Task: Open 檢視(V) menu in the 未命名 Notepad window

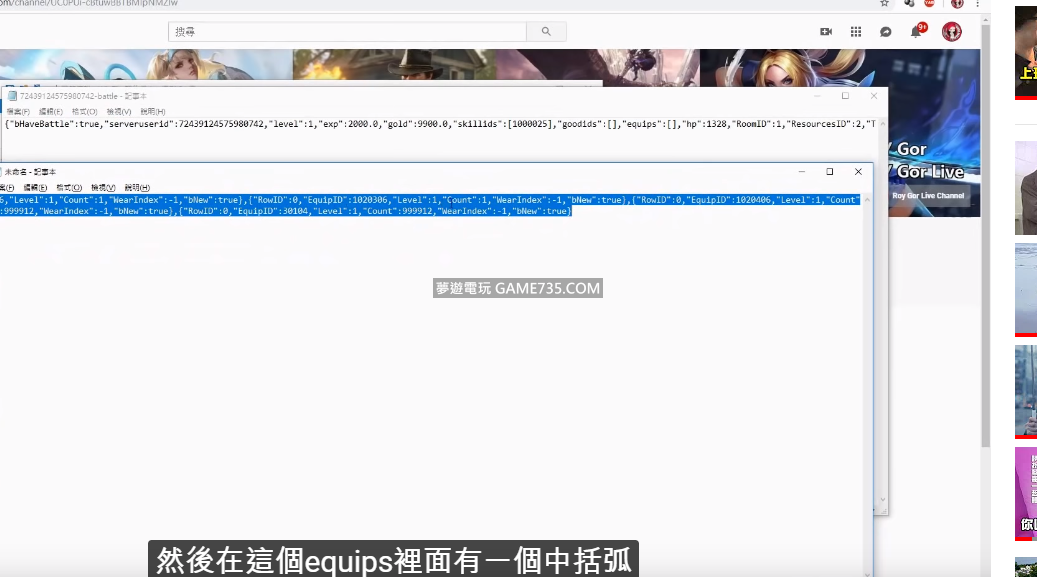Action: pyautogui.click(x=103, y=188)
